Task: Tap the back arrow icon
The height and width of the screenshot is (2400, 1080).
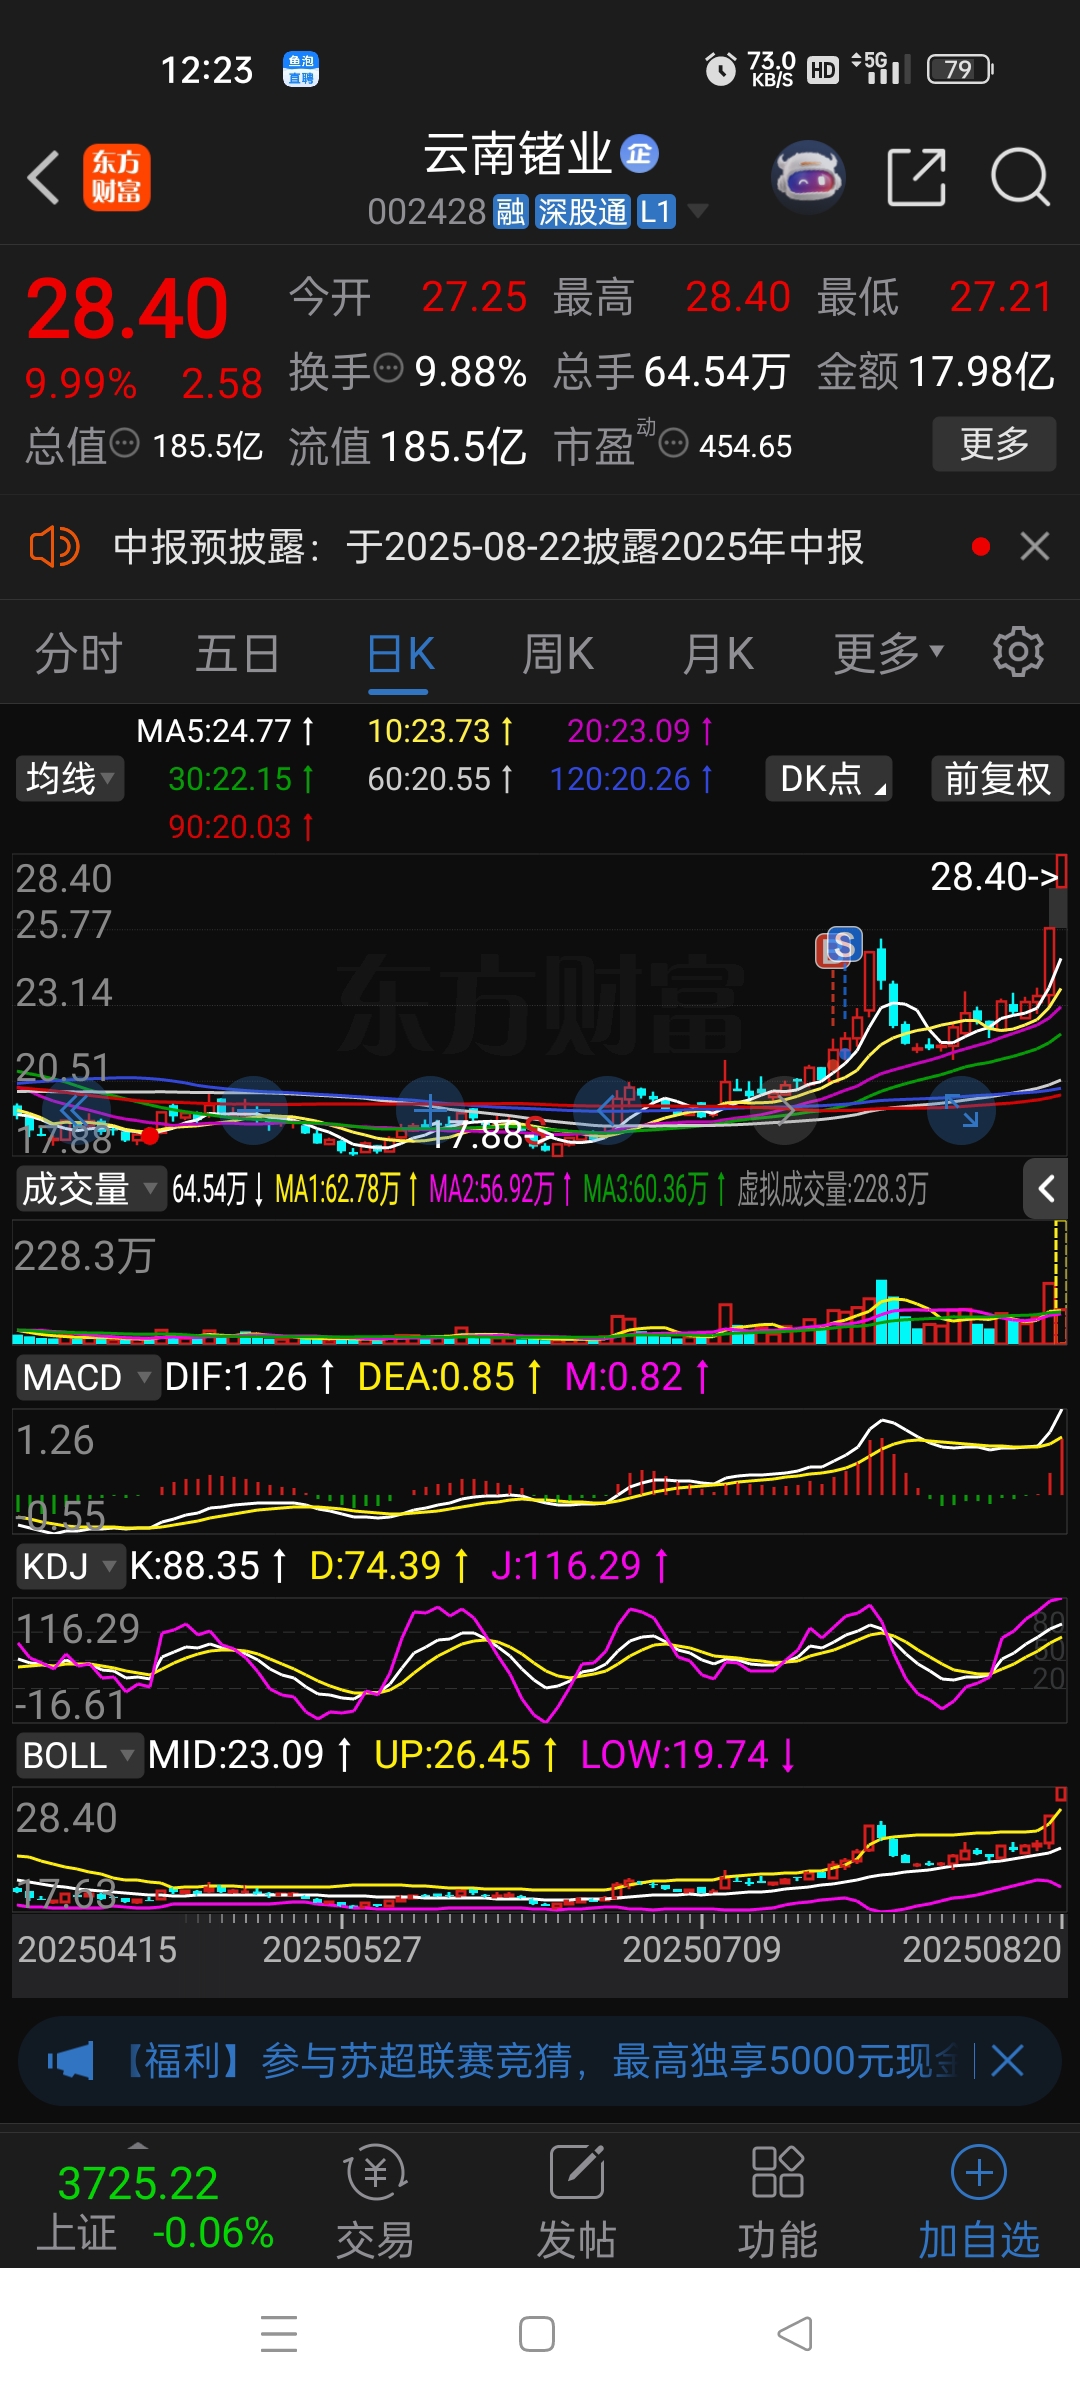Action: pos(44,178)
